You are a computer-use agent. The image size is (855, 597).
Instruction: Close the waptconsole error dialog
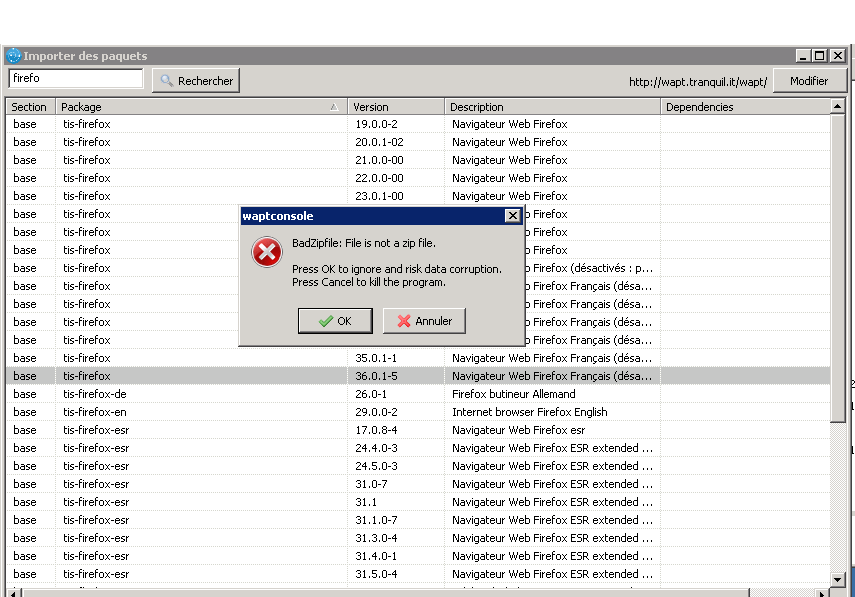(513, 216)
